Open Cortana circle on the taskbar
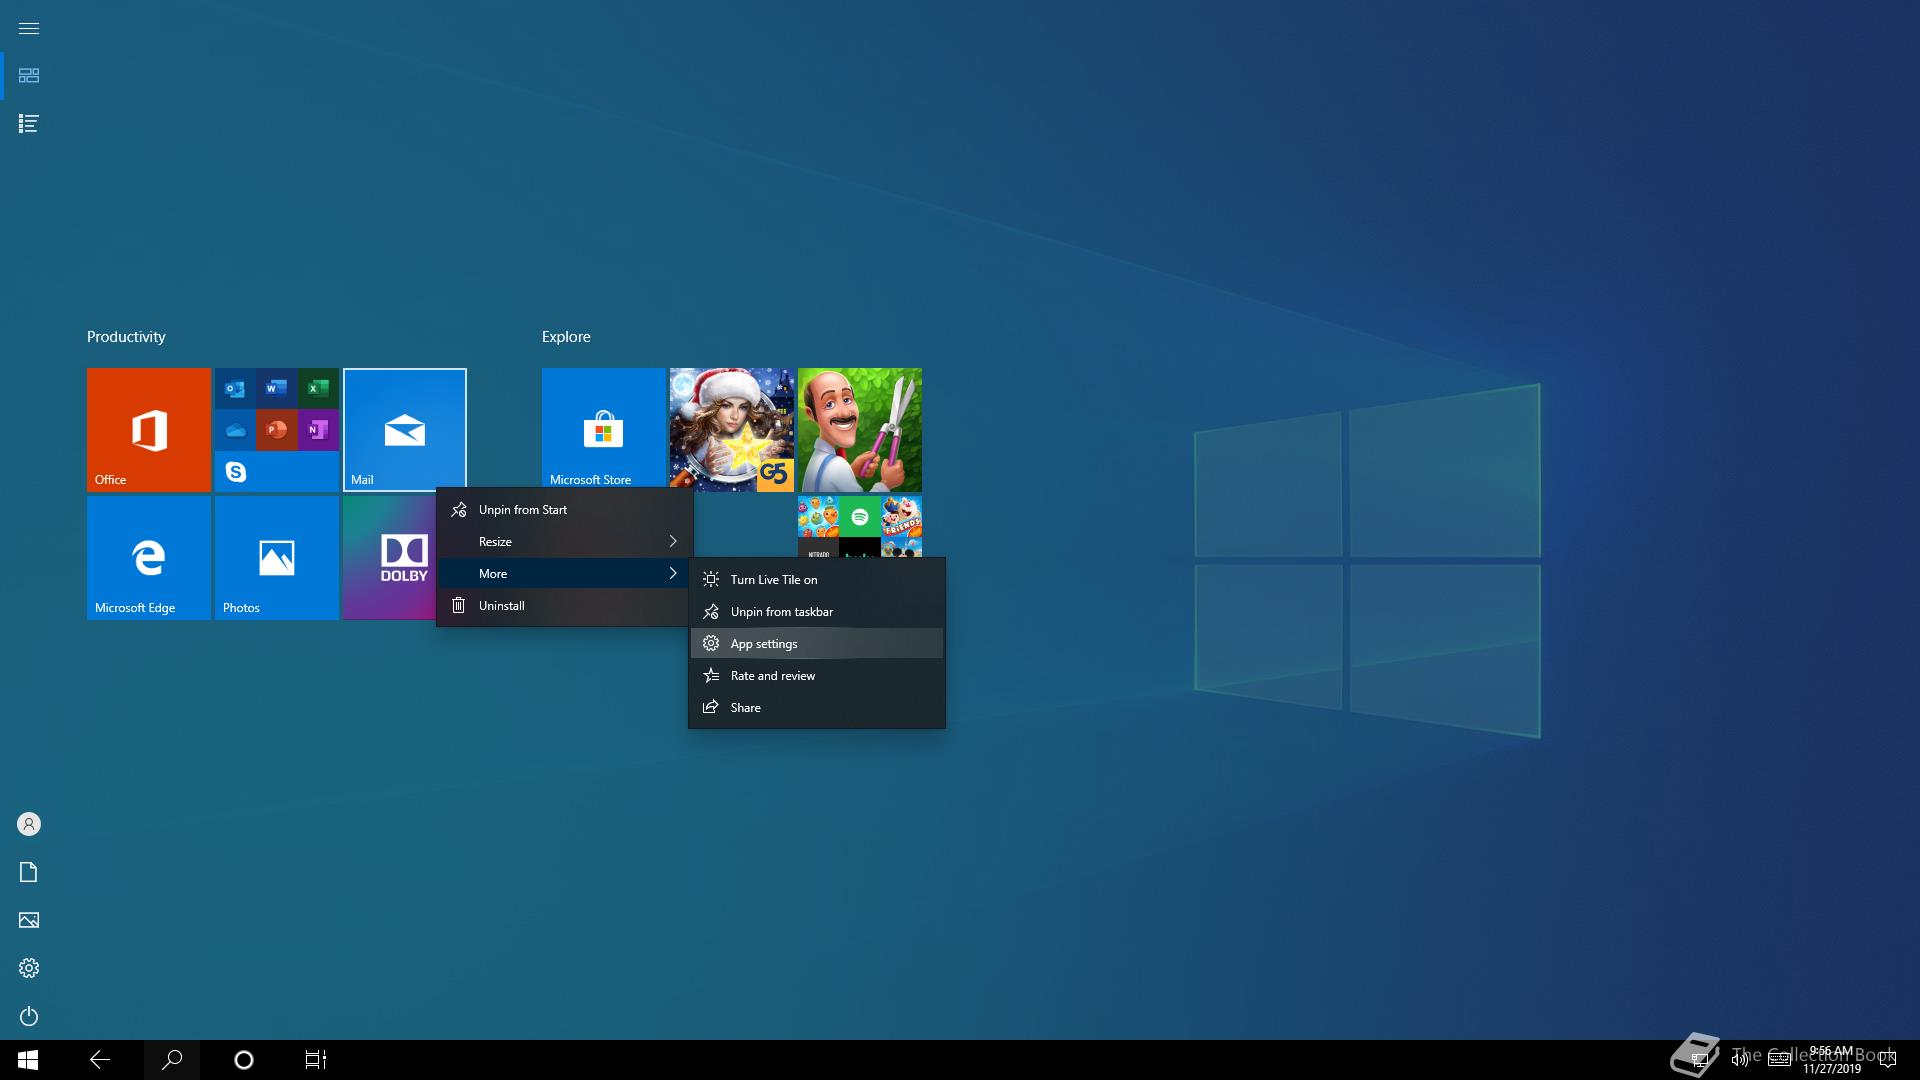1920x1080 pixels. tap(244, 1060)
